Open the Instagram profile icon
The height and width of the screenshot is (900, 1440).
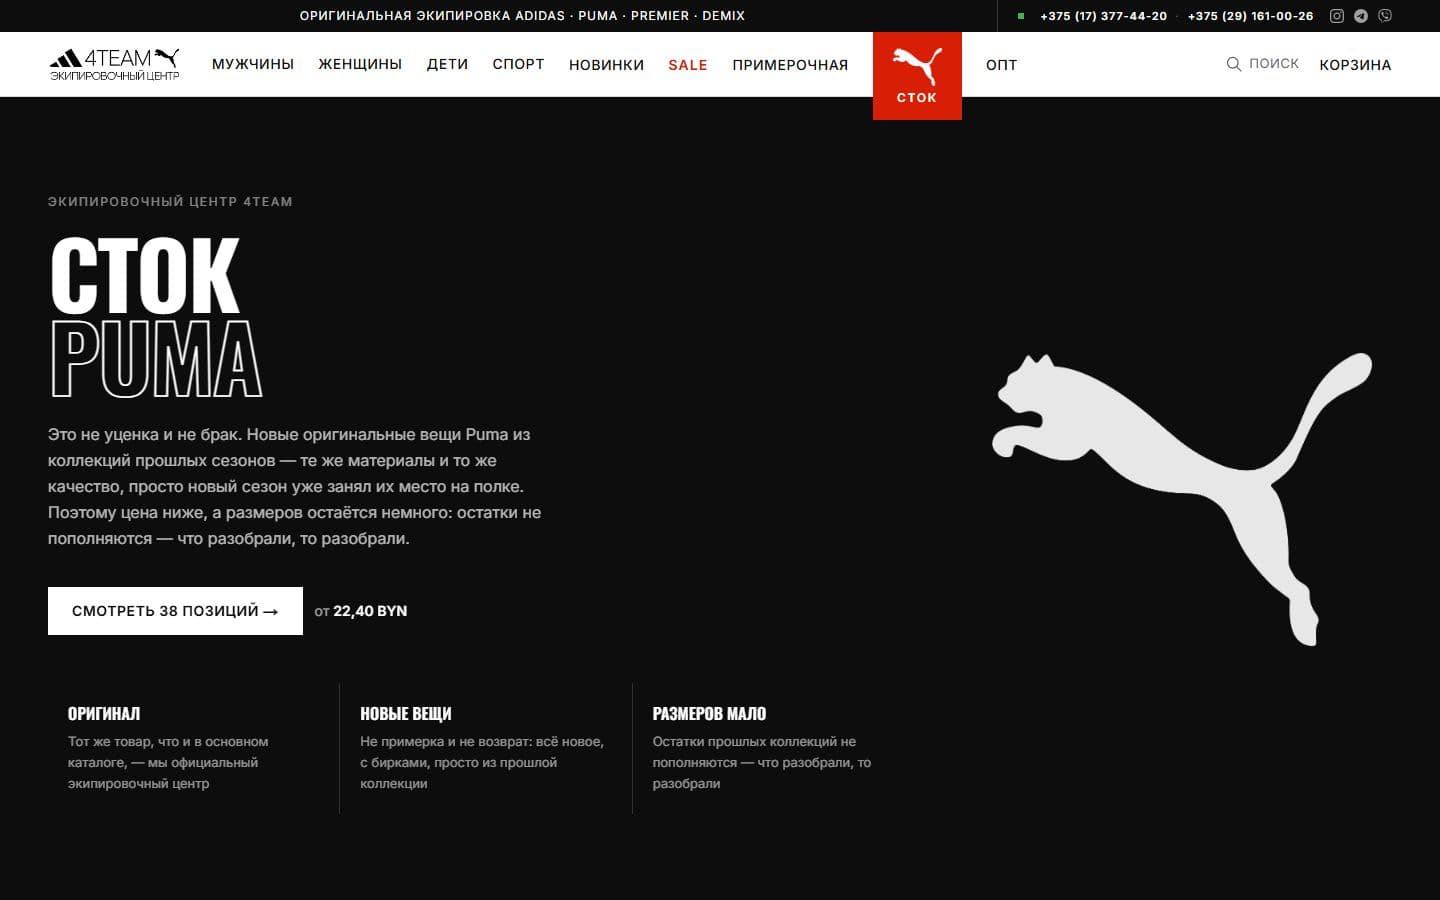click(1336, 16)
